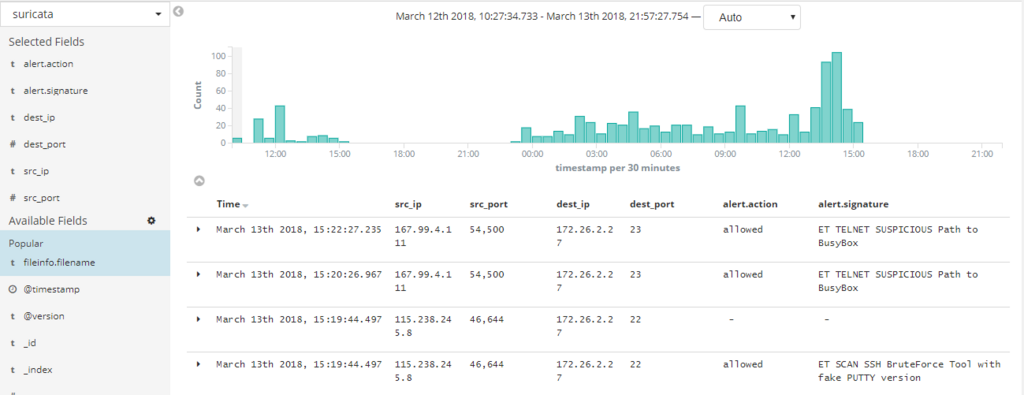Expand the SSH BruteForce Tool event row
Image resolution: width=1024 pixels, height=395 pixels.
pyautogui.click(x=199, y=364)
